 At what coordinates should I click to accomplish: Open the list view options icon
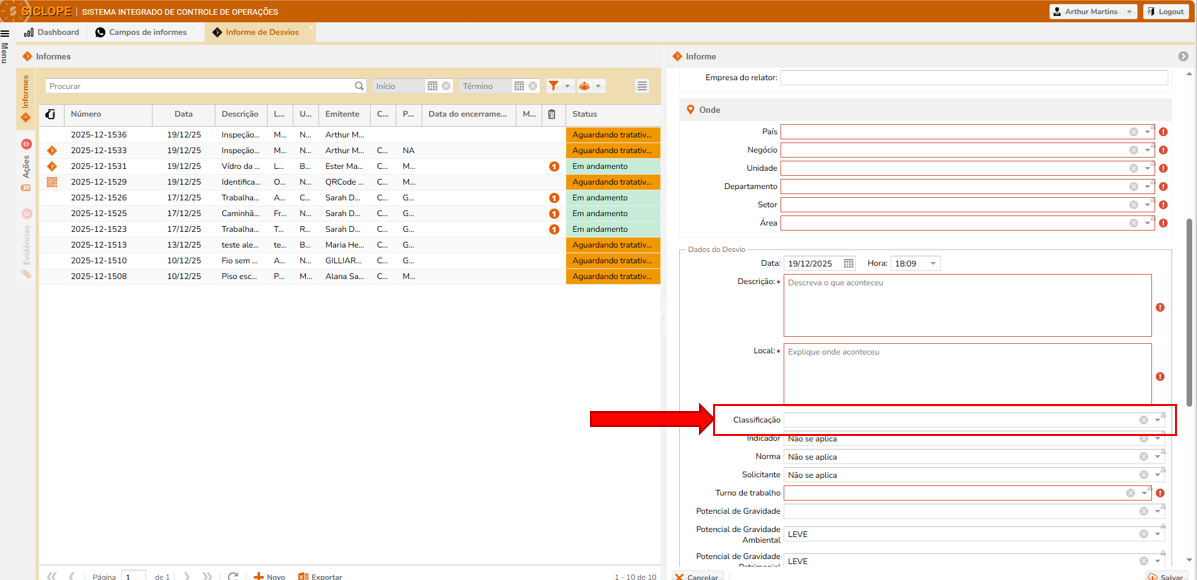[x=642, y=86]
